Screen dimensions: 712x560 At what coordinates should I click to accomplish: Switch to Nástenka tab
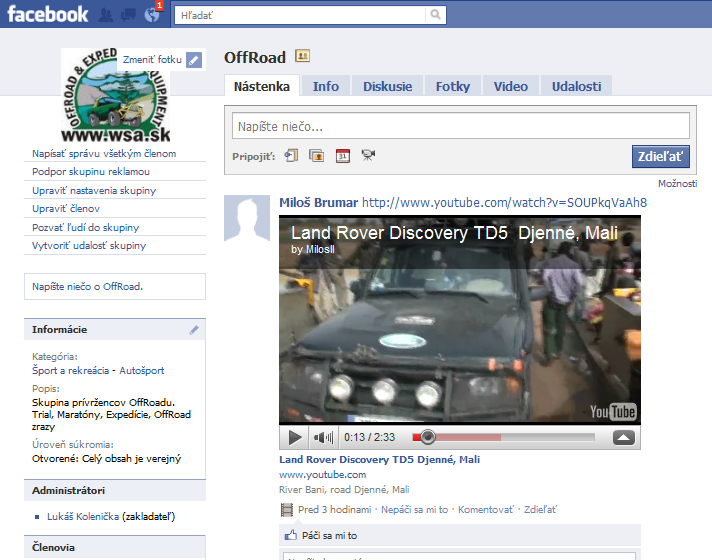[262, 86]
